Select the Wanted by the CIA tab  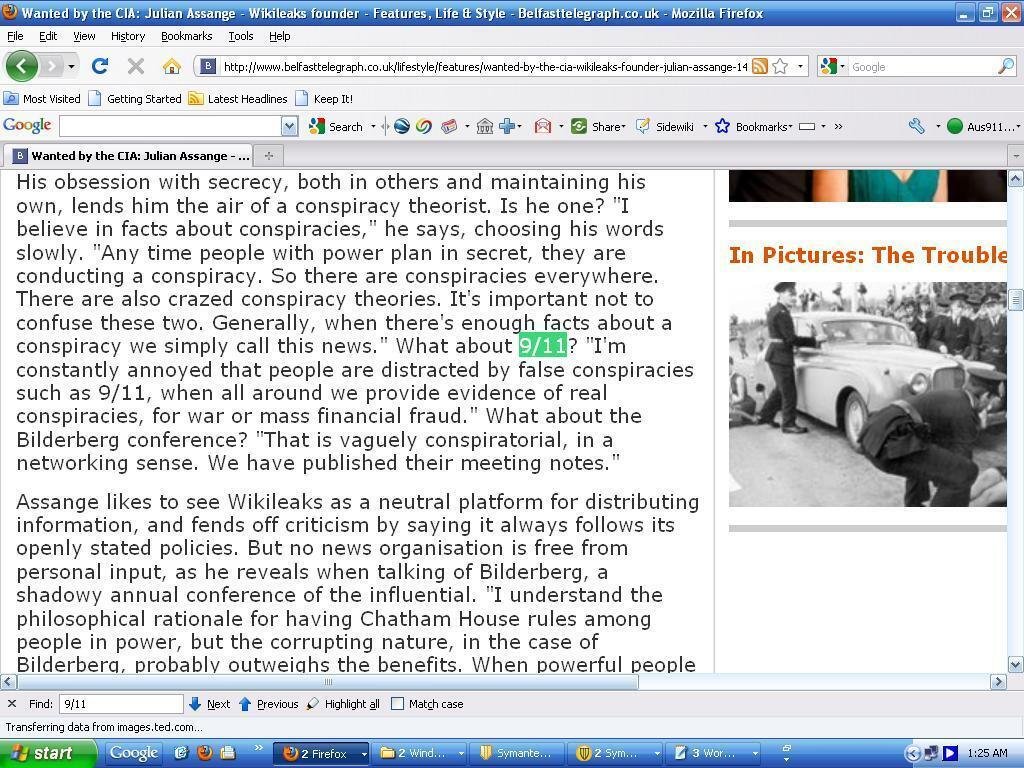(x=128, y=155)
